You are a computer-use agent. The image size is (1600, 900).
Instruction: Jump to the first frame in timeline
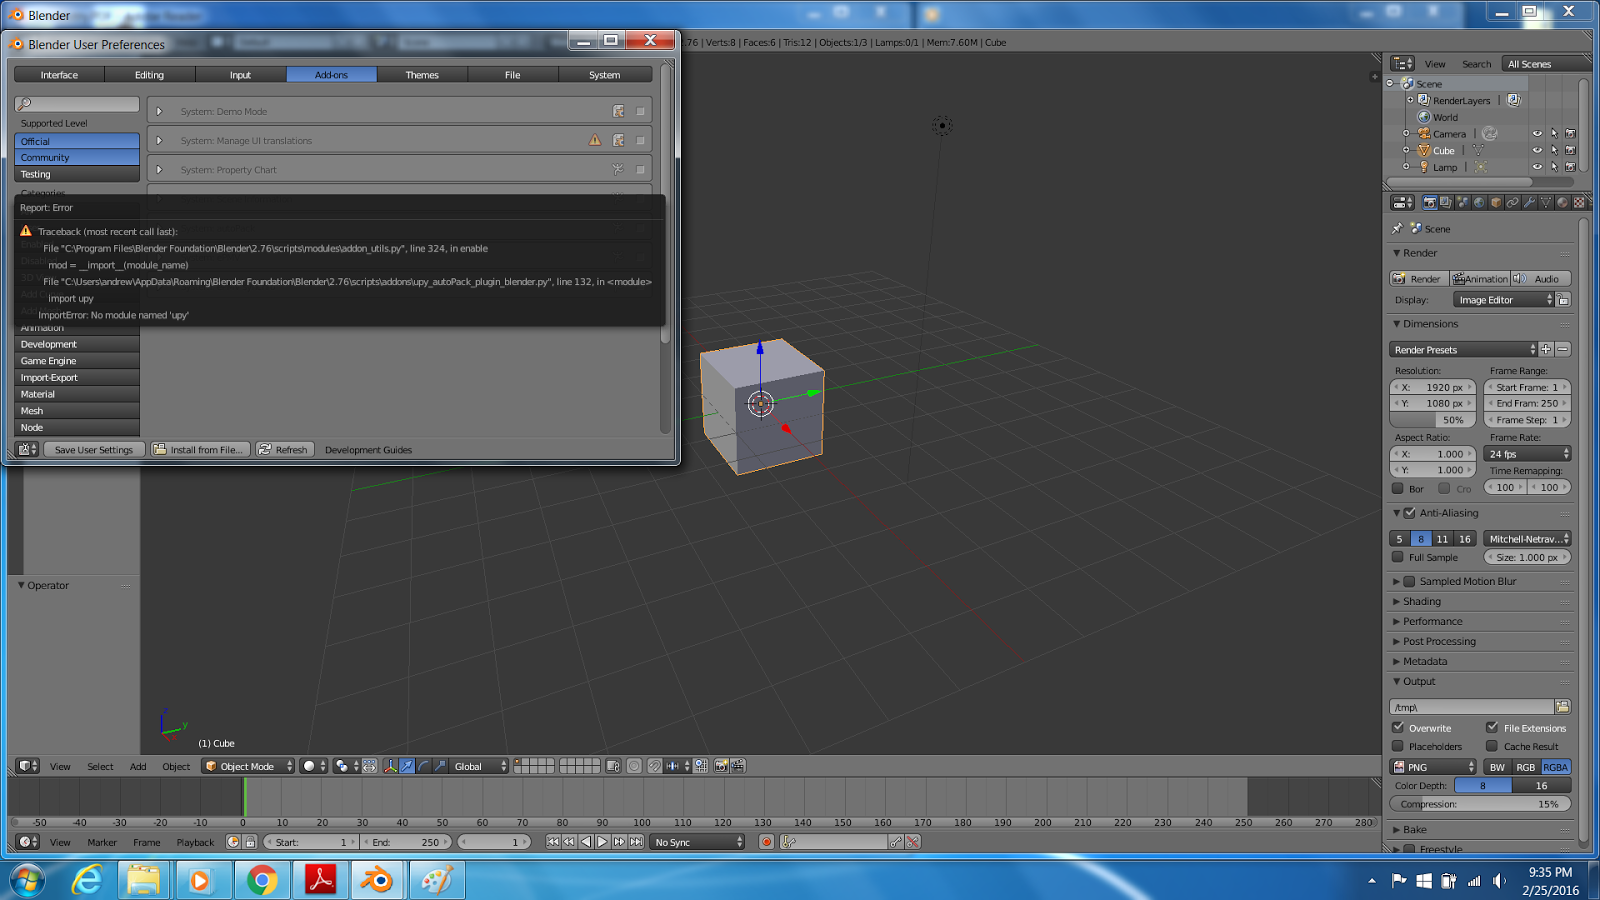click(x=552, y=842)
